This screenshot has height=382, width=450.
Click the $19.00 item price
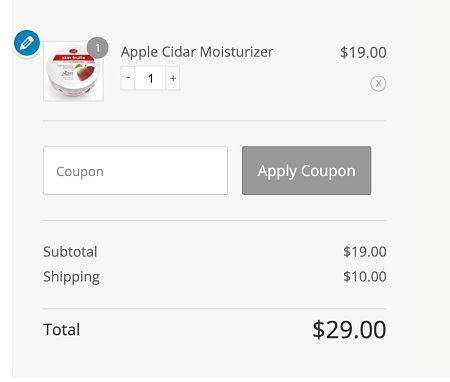coord(363,53)
